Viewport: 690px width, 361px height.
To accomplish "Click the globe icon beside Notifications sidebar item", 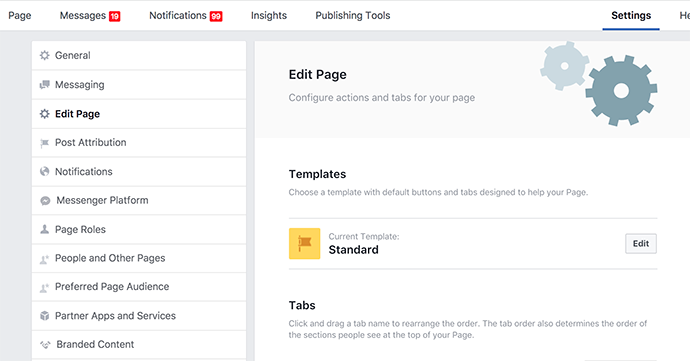I will 44,172.
